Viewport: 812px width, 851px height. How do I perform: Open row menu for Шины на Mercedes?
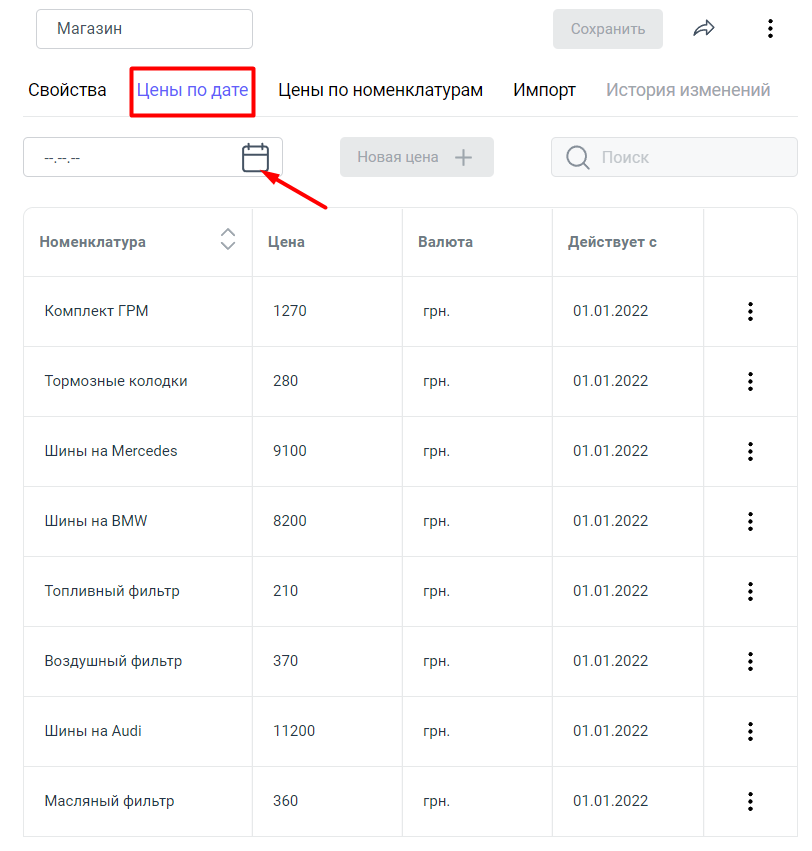(750, 451)
